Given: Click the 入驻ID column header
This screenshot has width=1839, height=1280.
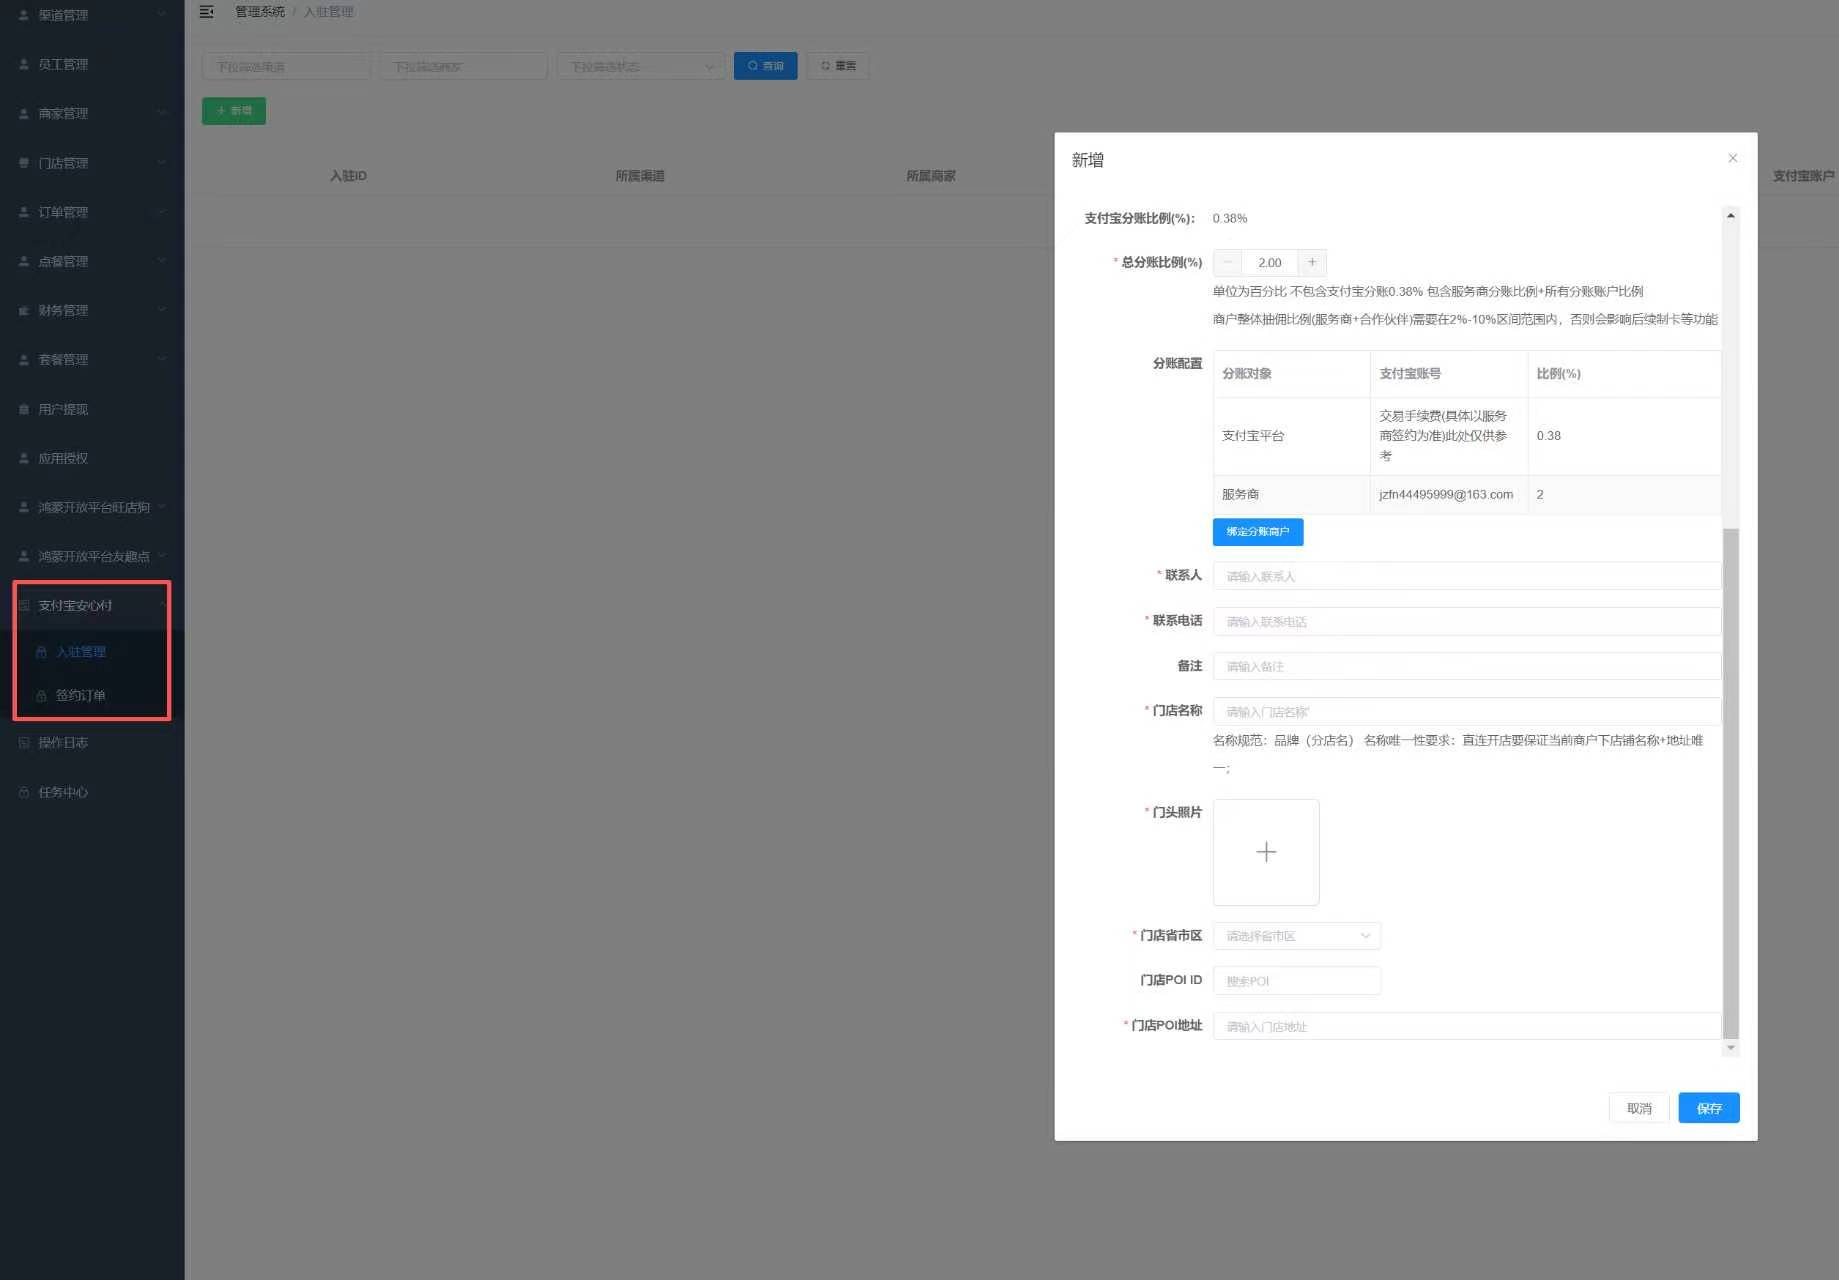Looking at the screenshot, I should pos(348,176).
